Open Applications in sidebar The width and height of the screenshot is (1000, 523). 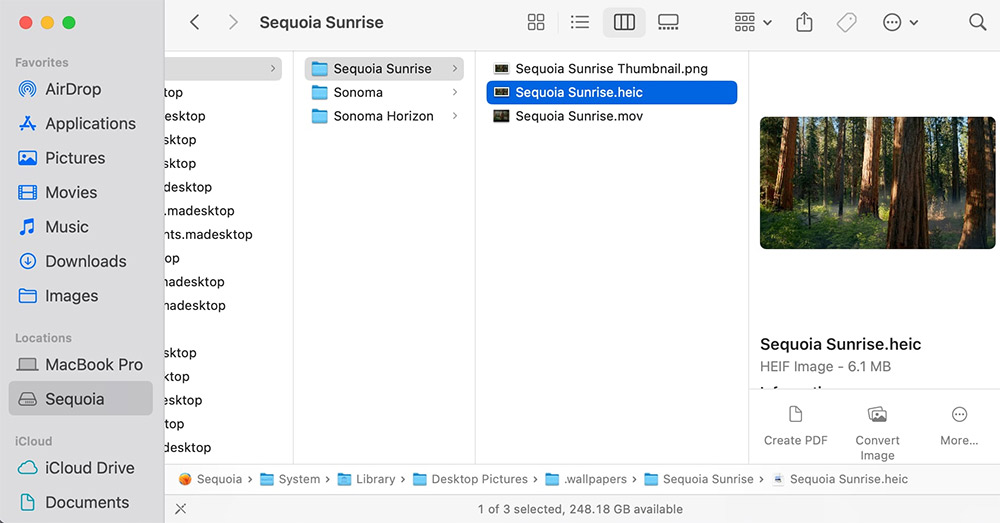[81, 124]
